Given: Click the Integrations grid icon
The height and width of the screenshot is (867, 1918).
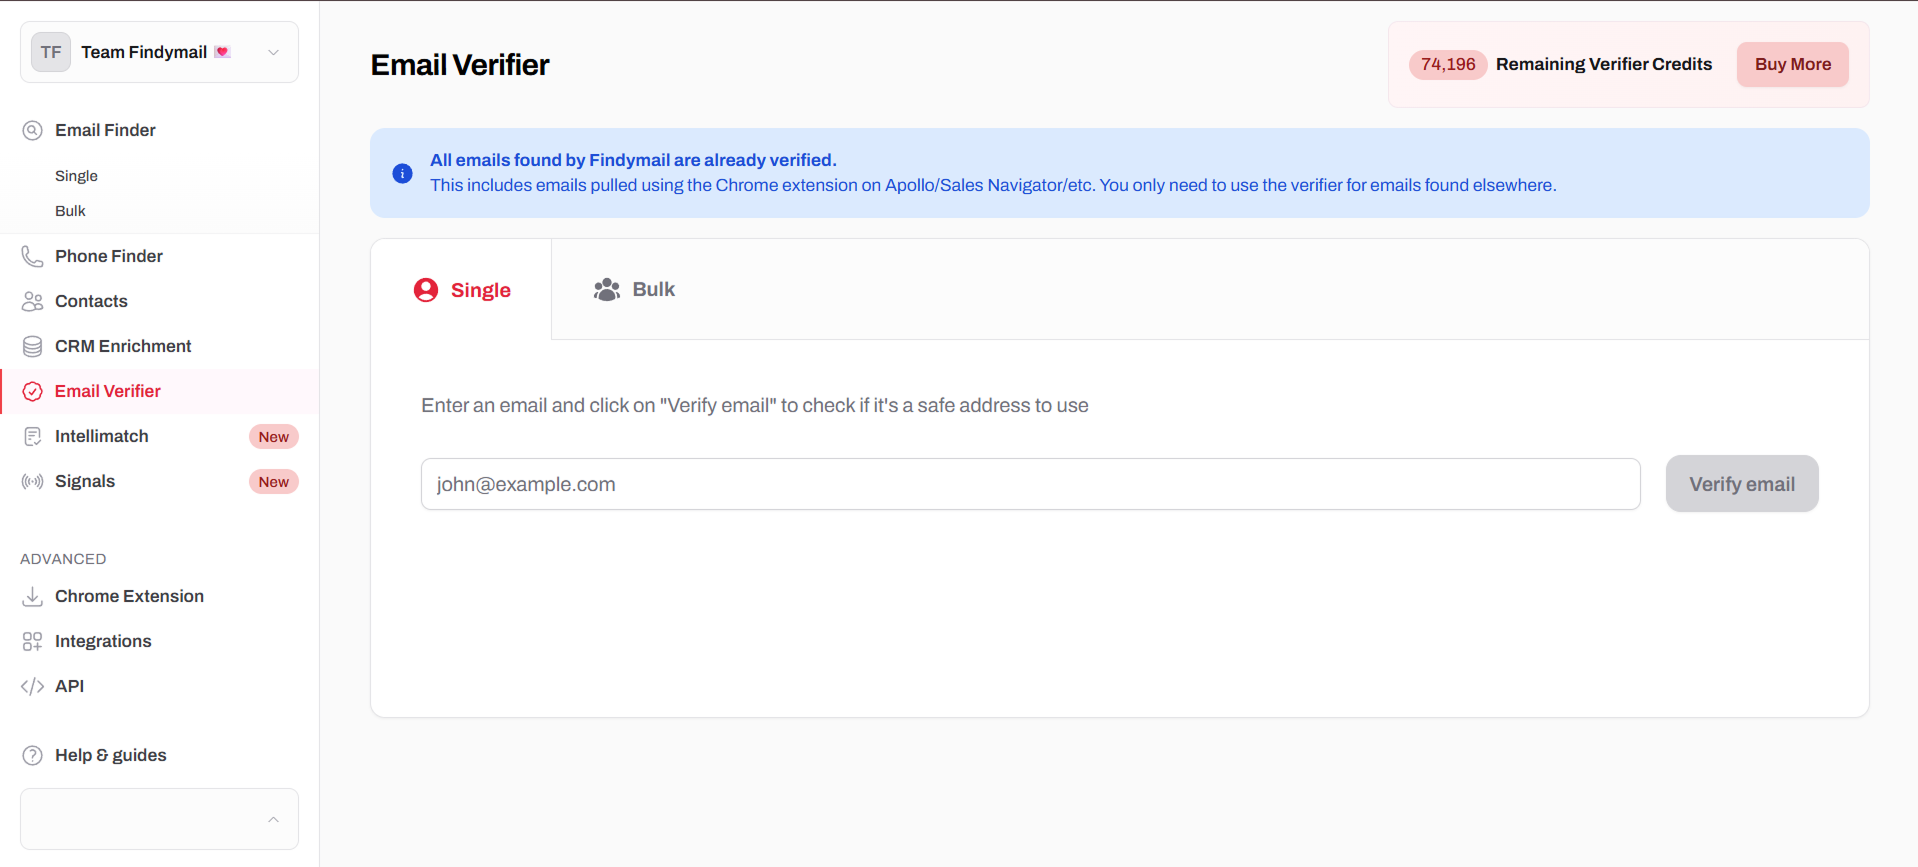Looking at the screenshot, I should (x=33, y=641).
